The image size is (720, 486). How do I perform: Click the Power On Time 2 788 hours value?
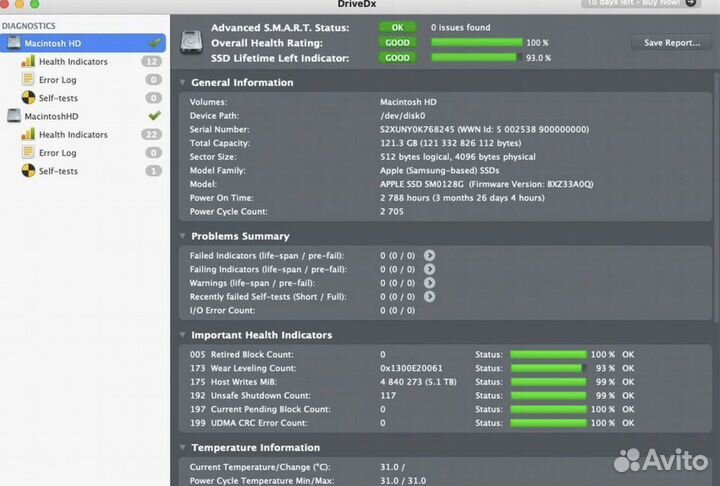(462, 198)
